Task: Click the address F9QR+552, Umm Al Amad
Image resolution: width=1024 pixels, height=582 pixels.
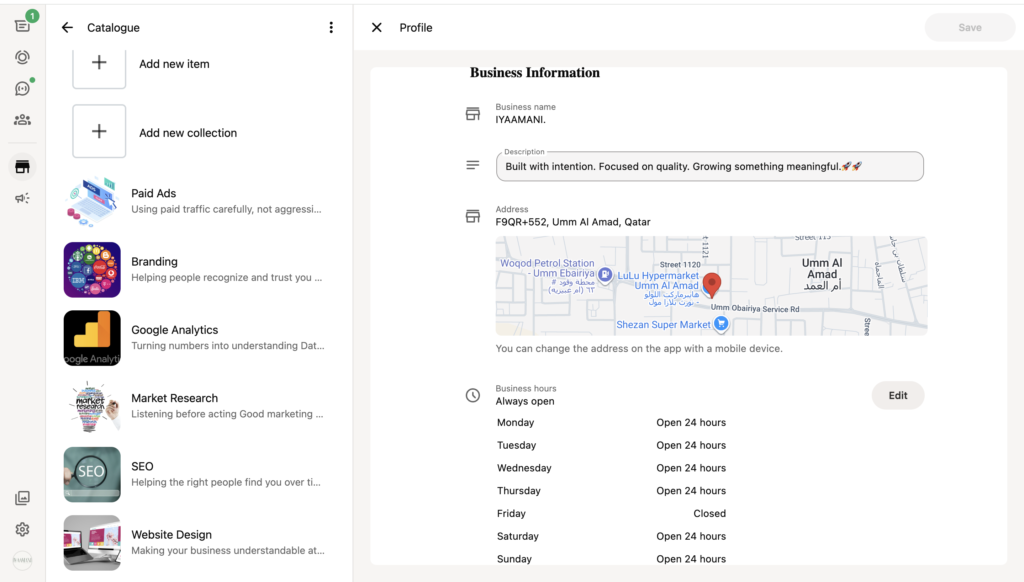Action: tap(573, 222)
